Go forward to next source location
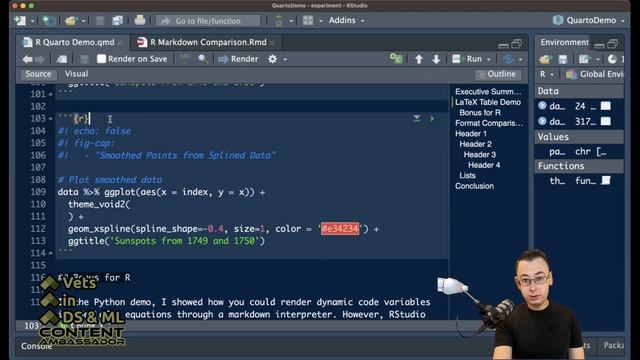 [40, 59]
